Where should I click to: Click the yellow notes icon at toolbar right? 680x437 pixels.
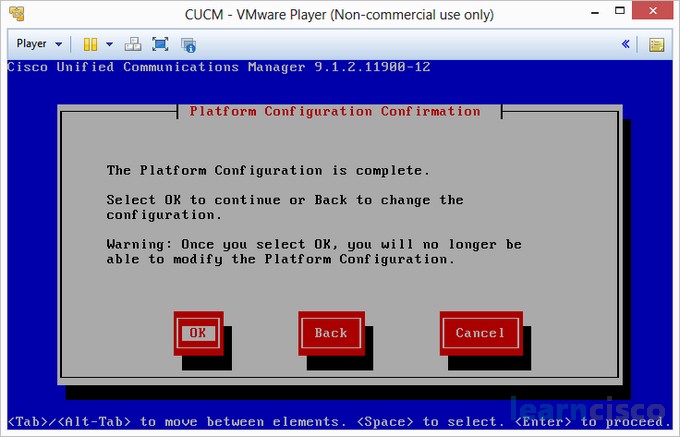click(x=656, y=44)
